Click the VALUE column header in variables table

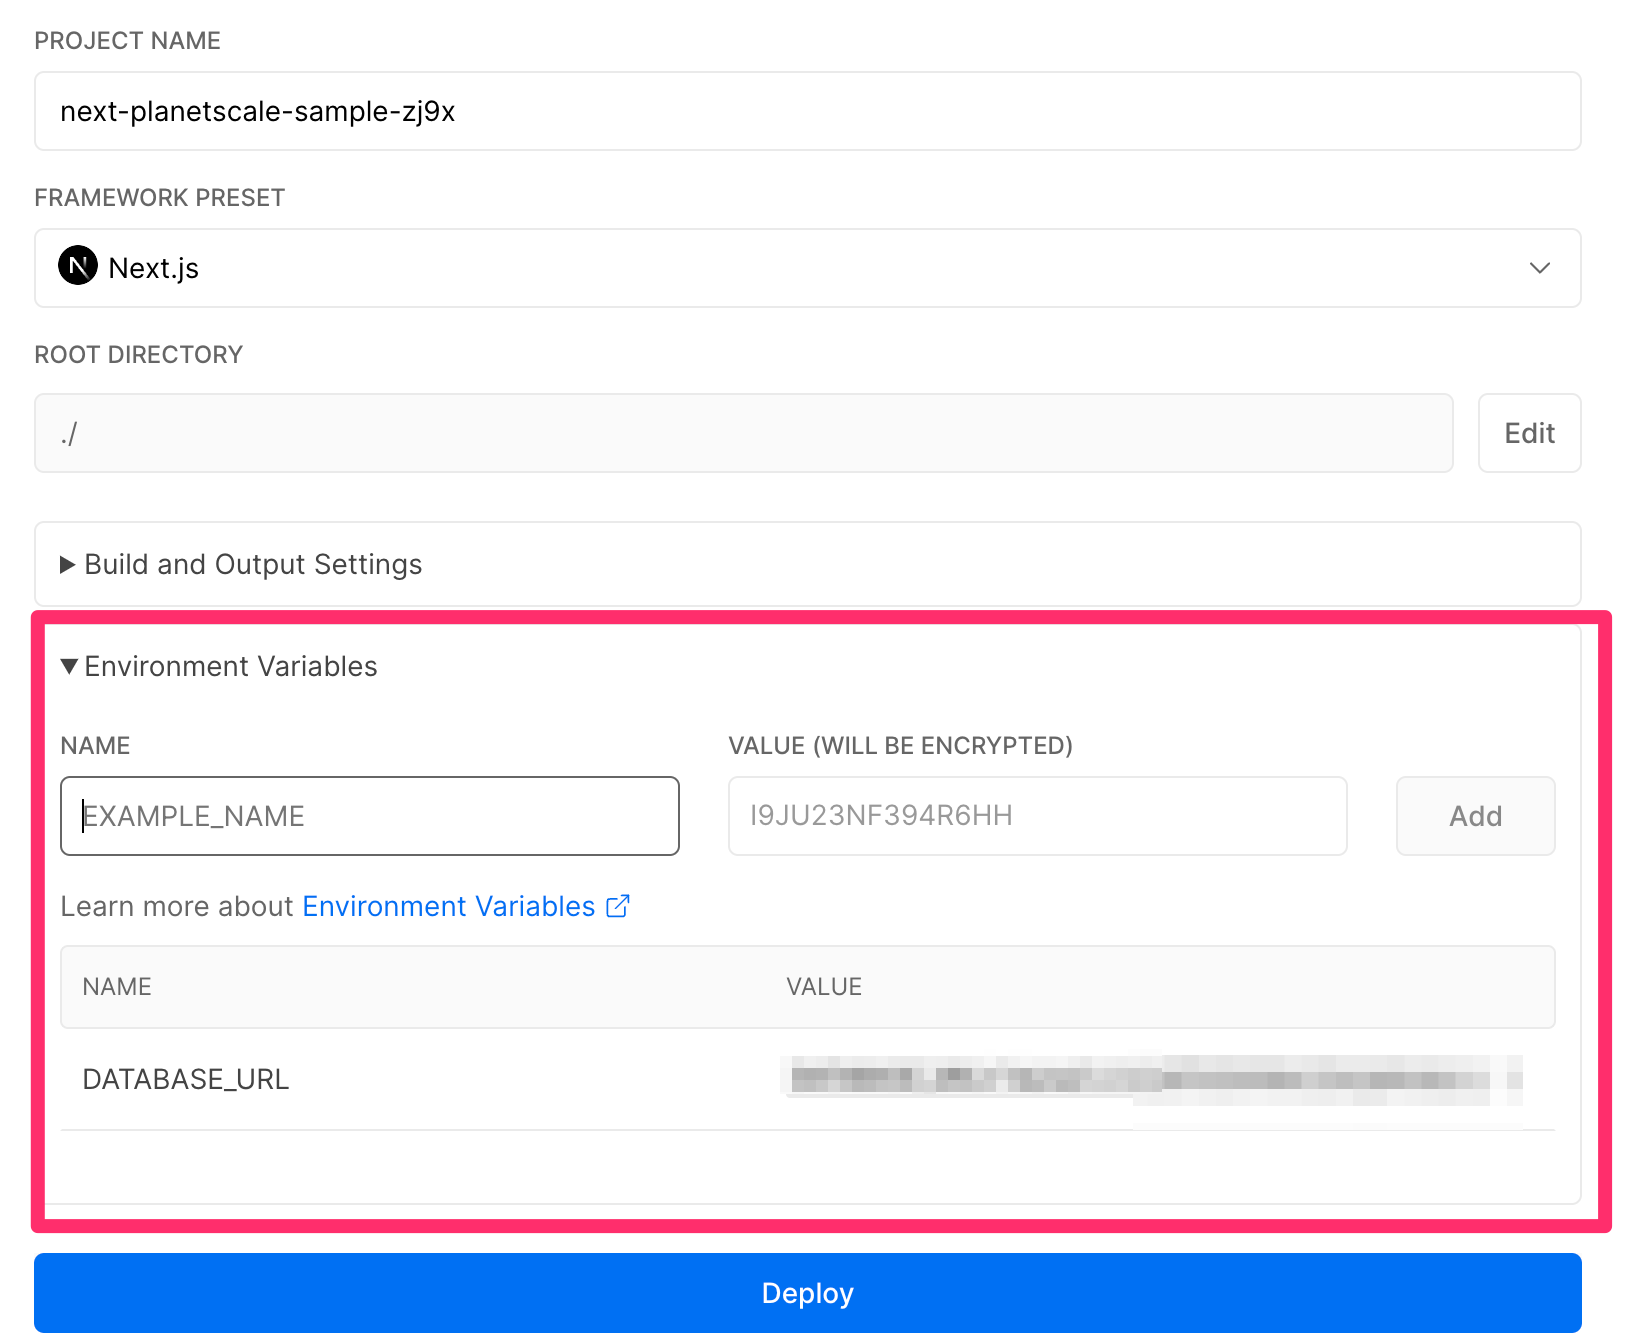tap(824, 987)
